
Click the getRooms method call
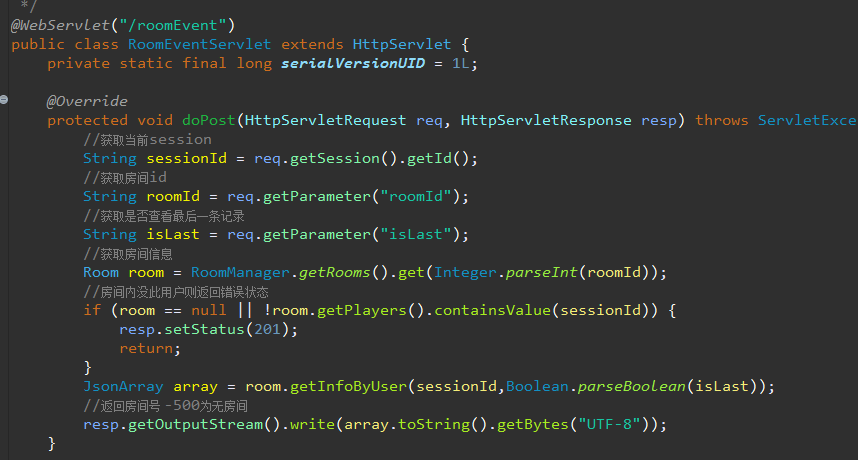[x=335, y=272]
